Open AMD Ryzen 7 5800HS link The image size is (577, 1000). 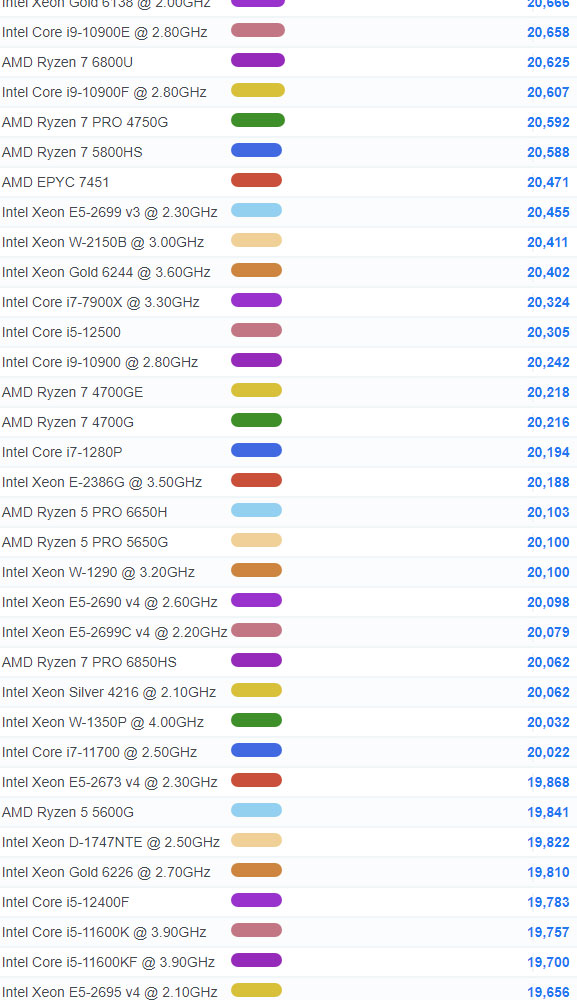click(72, 152)
